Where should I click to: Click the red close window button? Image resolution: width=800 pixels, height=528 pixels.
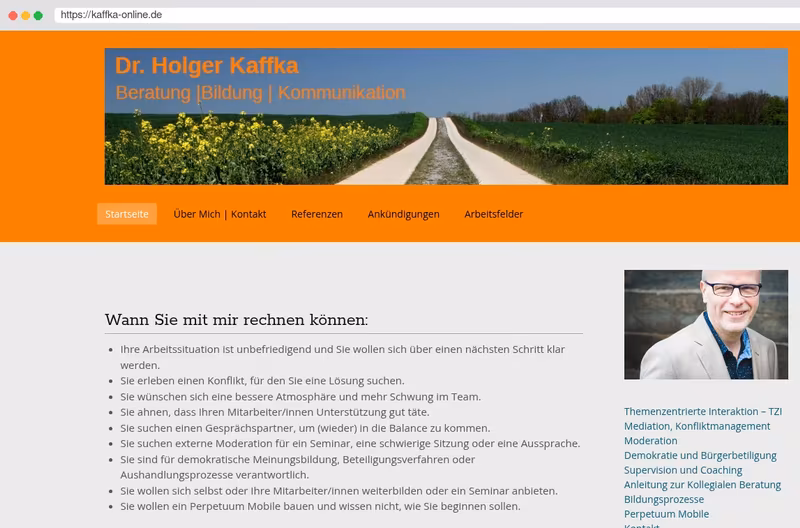click(13, 15)
